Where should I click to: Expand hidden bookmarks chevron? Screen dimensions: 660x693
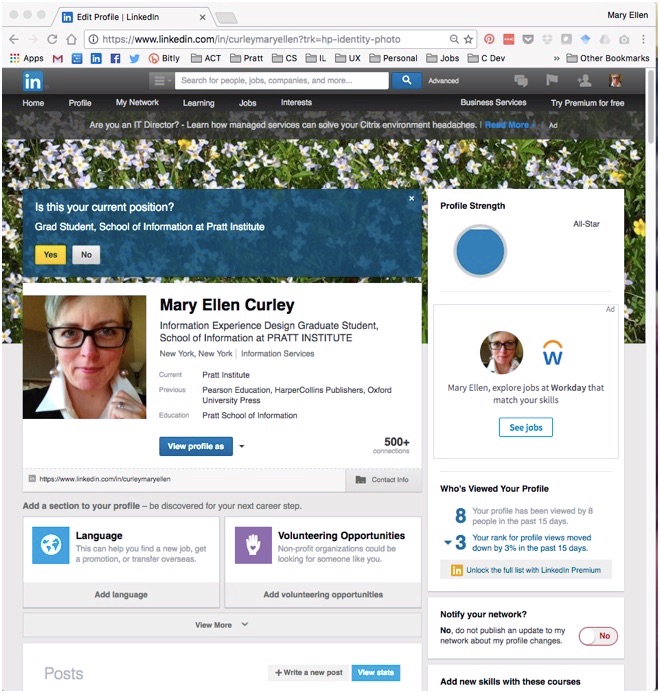point(557,58)
